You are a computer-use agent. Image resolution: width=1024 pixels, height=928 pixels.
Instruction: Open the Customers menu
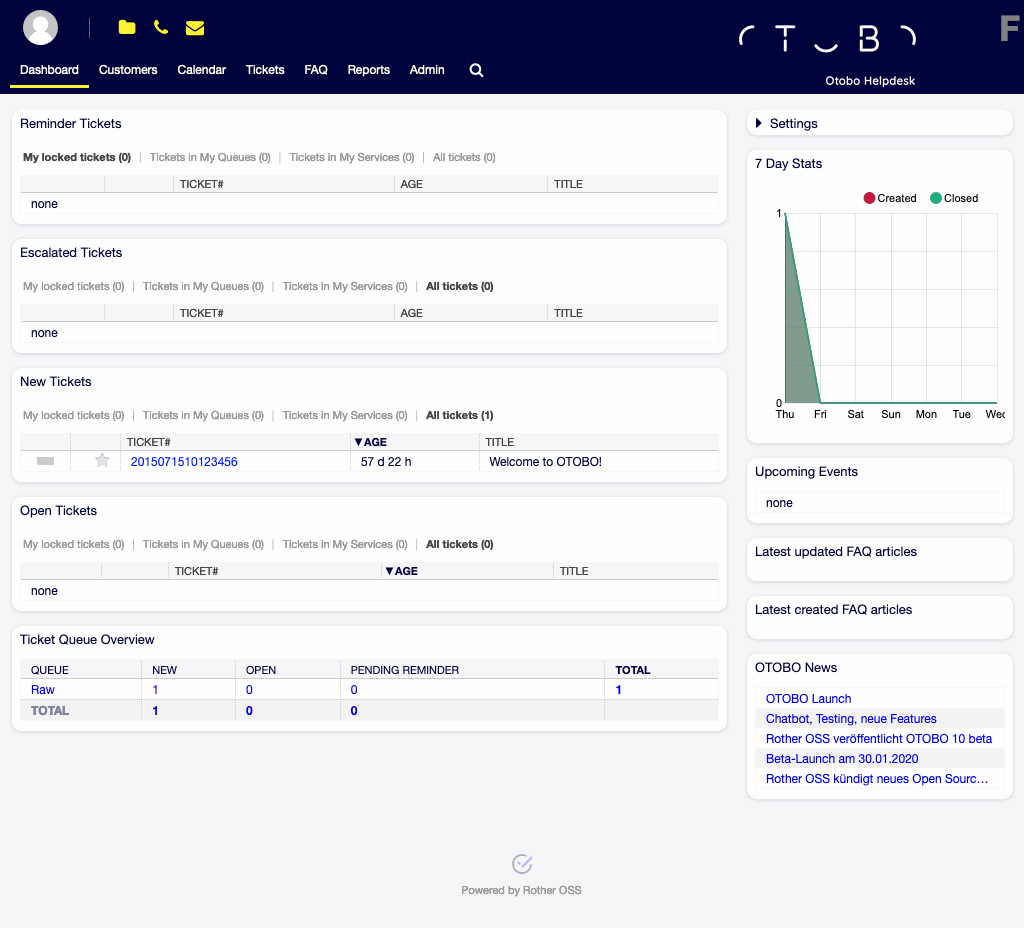[128, 70]
